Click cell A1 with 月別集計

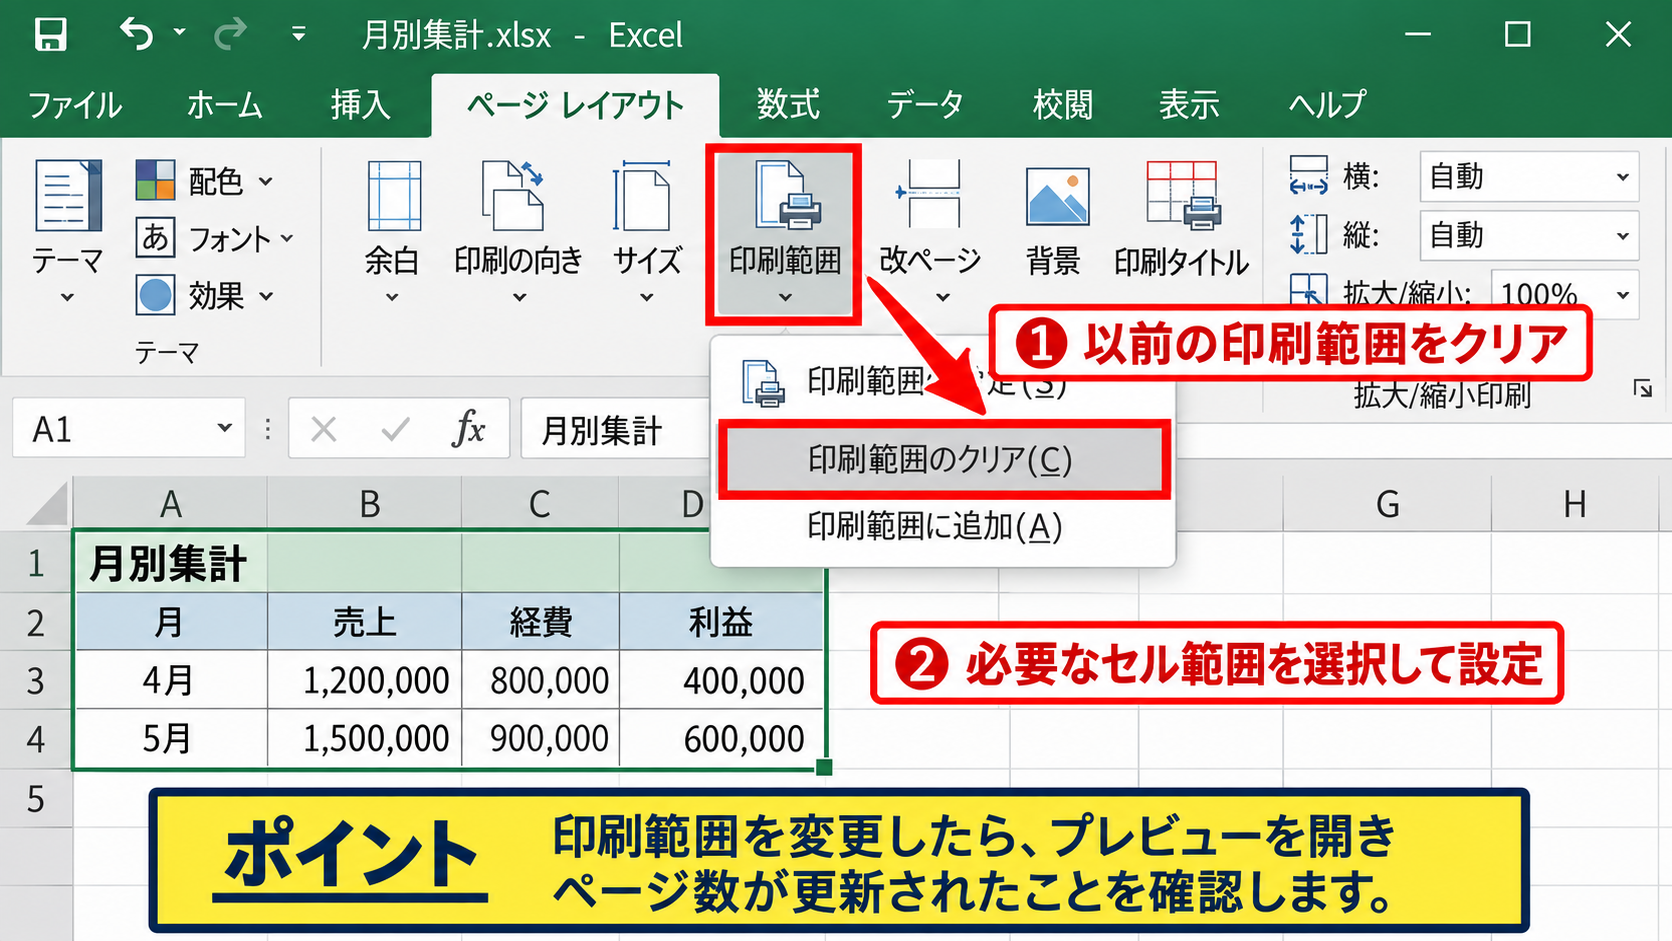(x=171, y=563)
